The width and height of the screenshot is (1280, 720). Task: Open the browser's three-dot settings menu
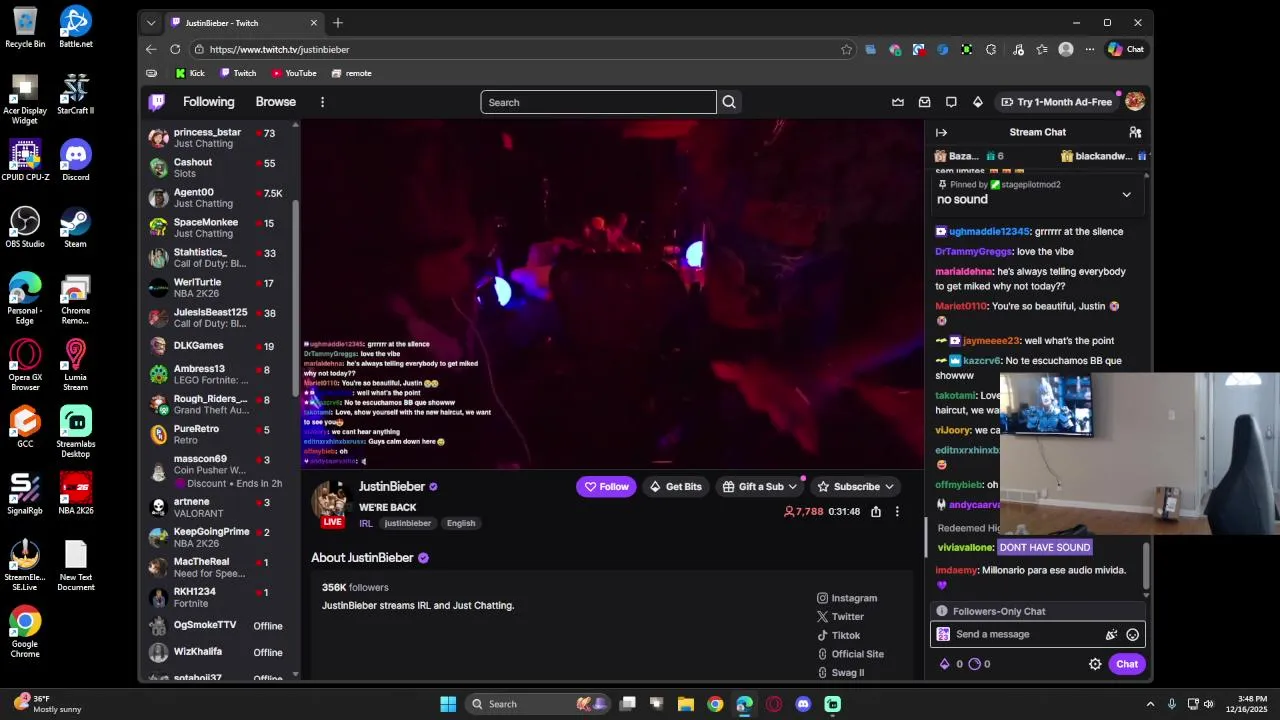click(1090, 49)
